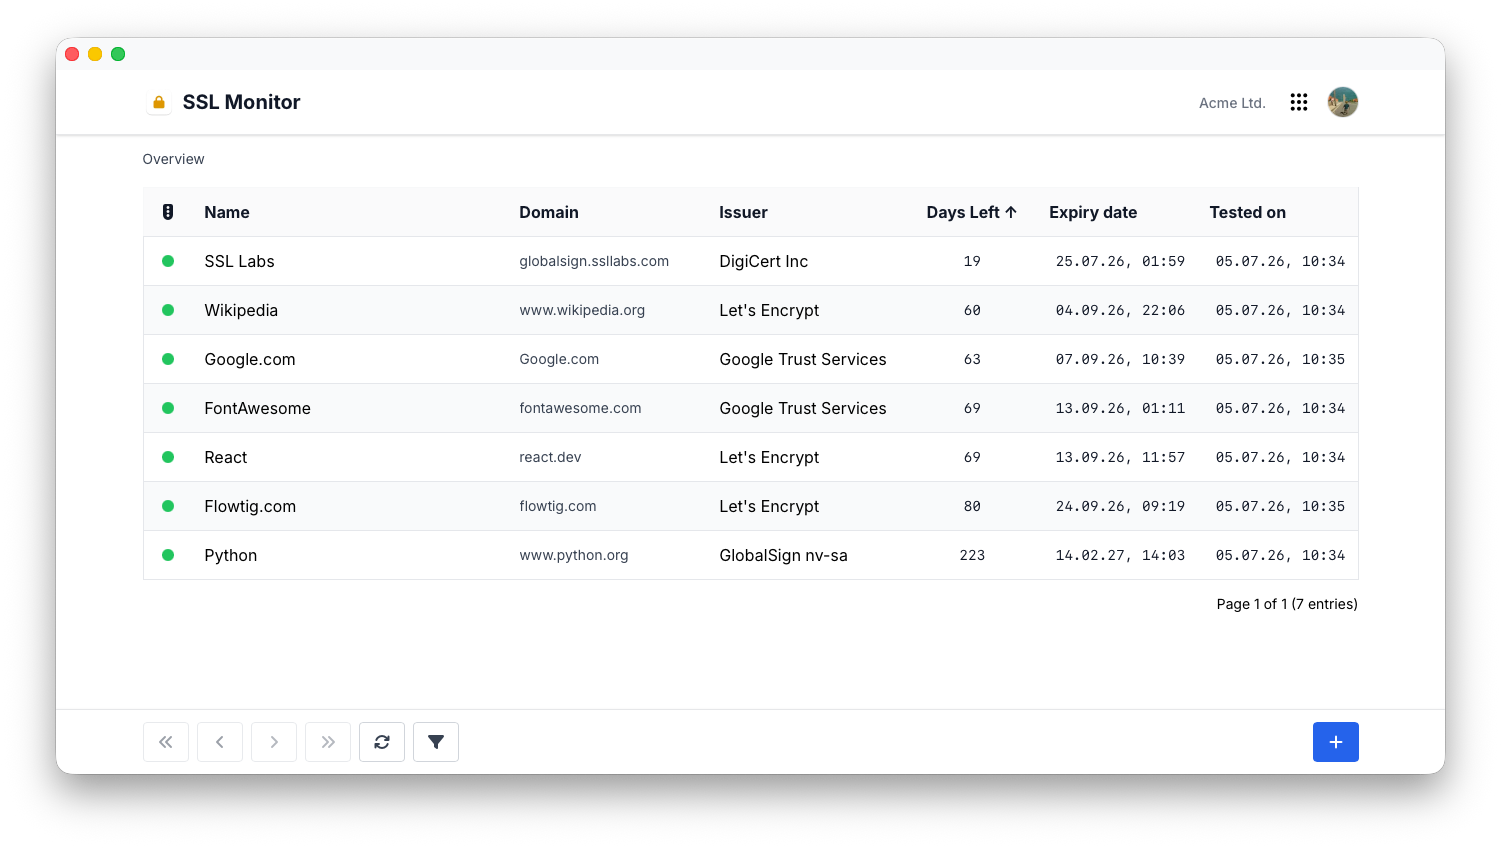Sort table by Expiry date header
This screenshot has height=848, width=1501.
click(x=1093, y=212)
